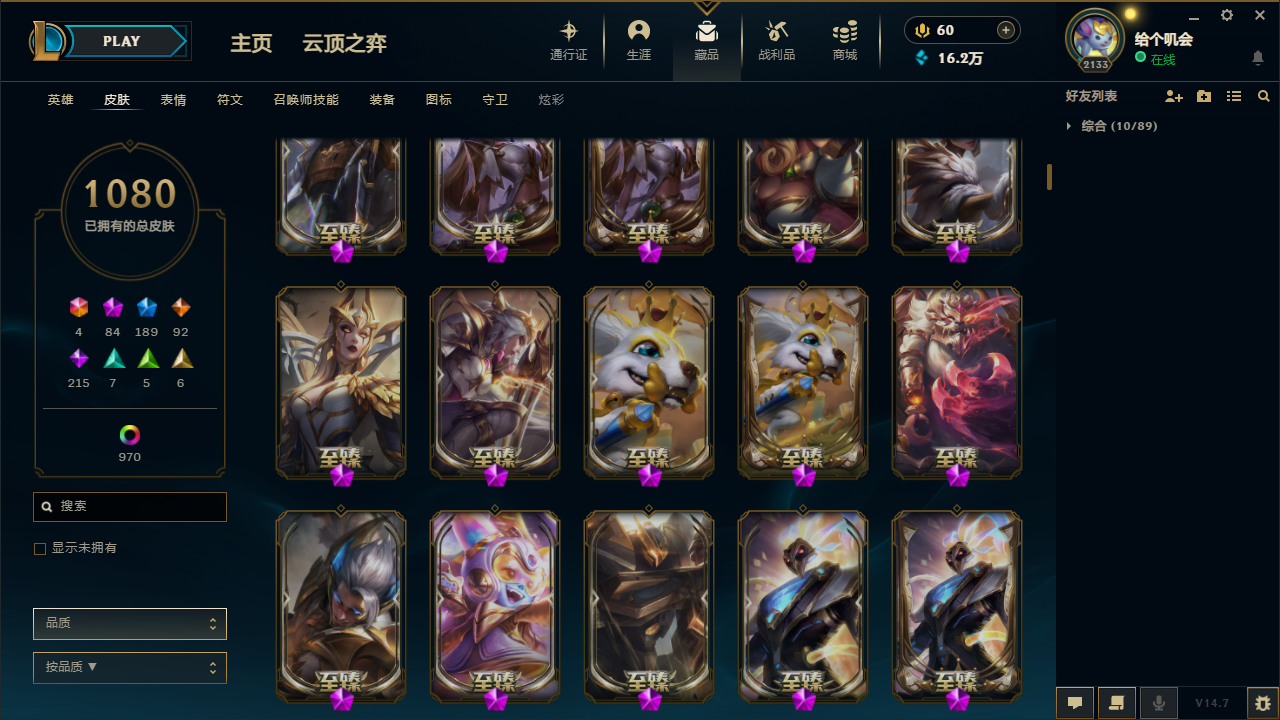
Task: Click the new folder icon in friends list
Action: pyautogui.click(x=1204, y=96)
